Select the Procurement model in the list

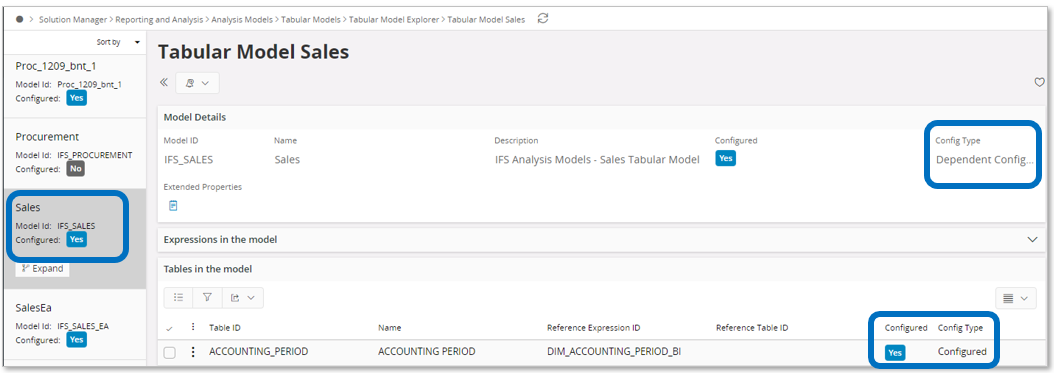[x=73, y=154]
